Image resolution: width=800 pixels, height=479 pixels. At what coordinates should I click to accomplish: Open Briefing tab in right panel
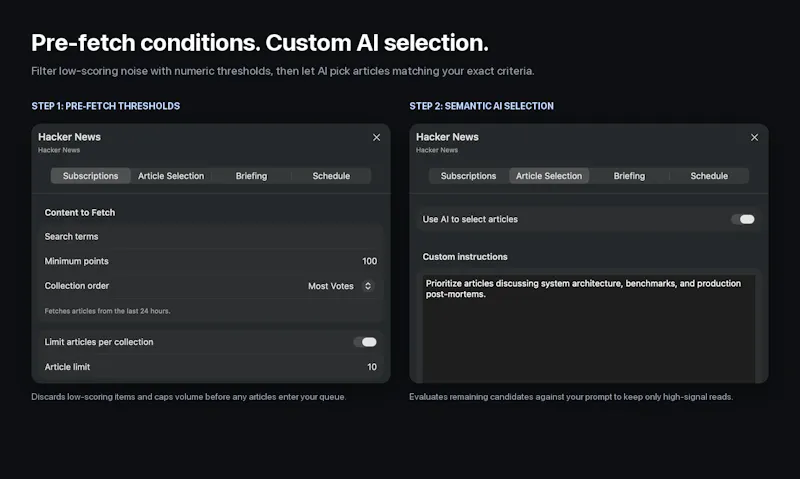(x=629, y=175)
